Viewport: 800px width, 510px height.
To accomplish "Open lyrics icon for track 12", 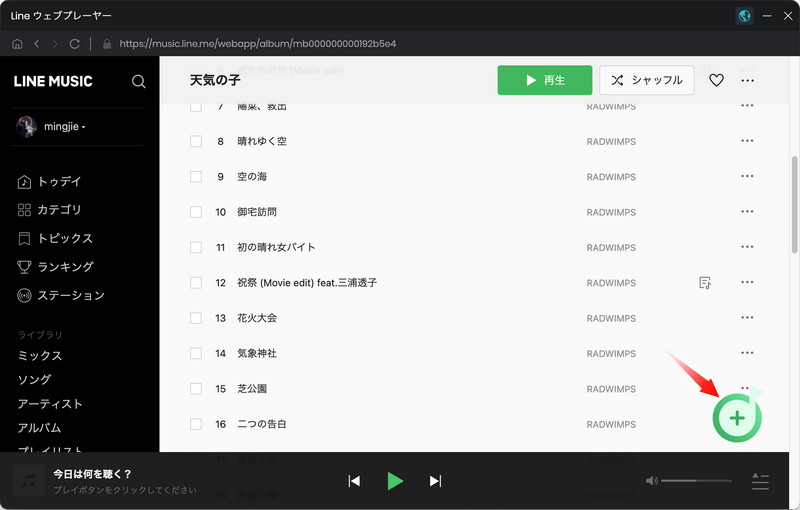I will (x=705, y=283).
